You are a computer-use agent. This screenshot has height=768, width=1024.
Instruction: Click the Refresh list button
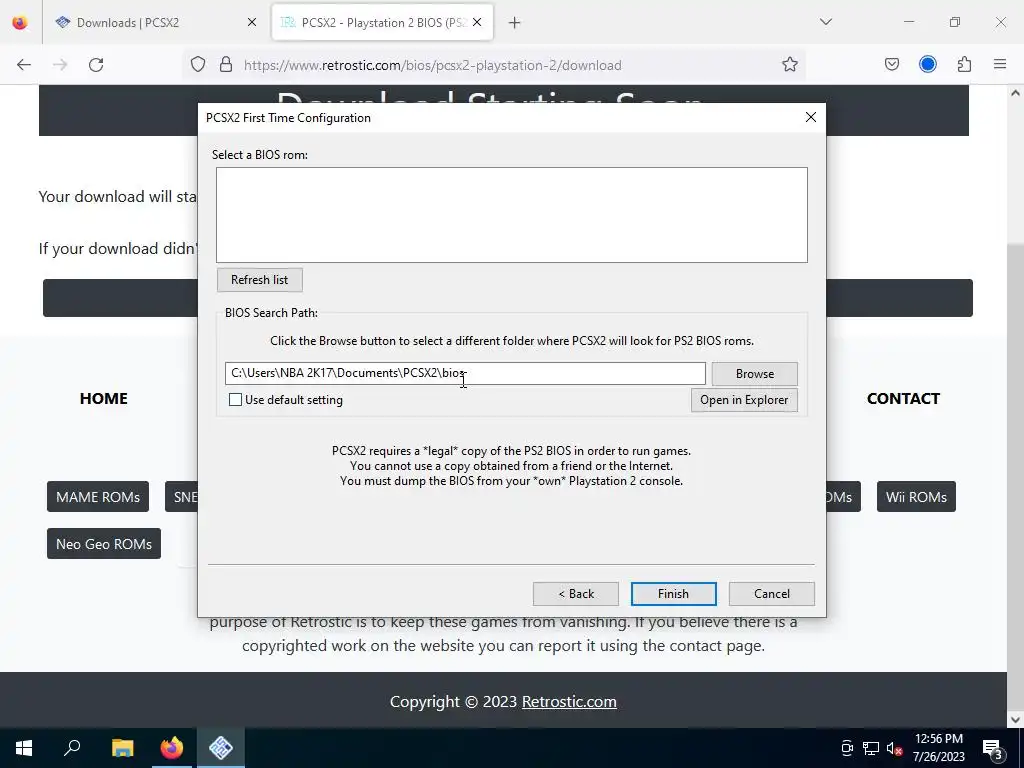(259, 280)
